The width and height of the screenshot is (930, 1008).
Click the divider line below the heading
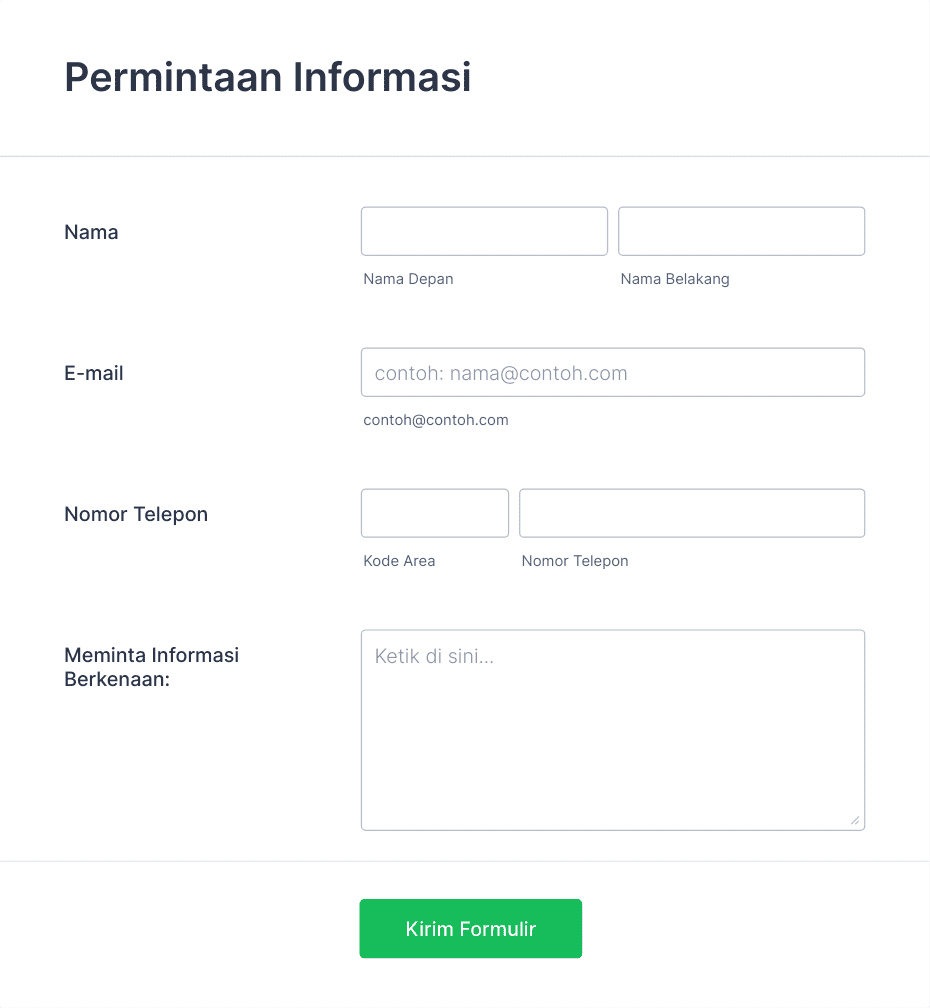465,156
